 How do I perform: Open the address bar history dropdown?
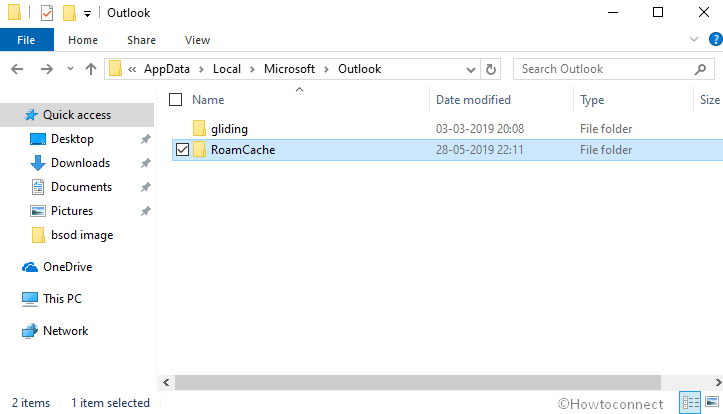pos(470,70)
